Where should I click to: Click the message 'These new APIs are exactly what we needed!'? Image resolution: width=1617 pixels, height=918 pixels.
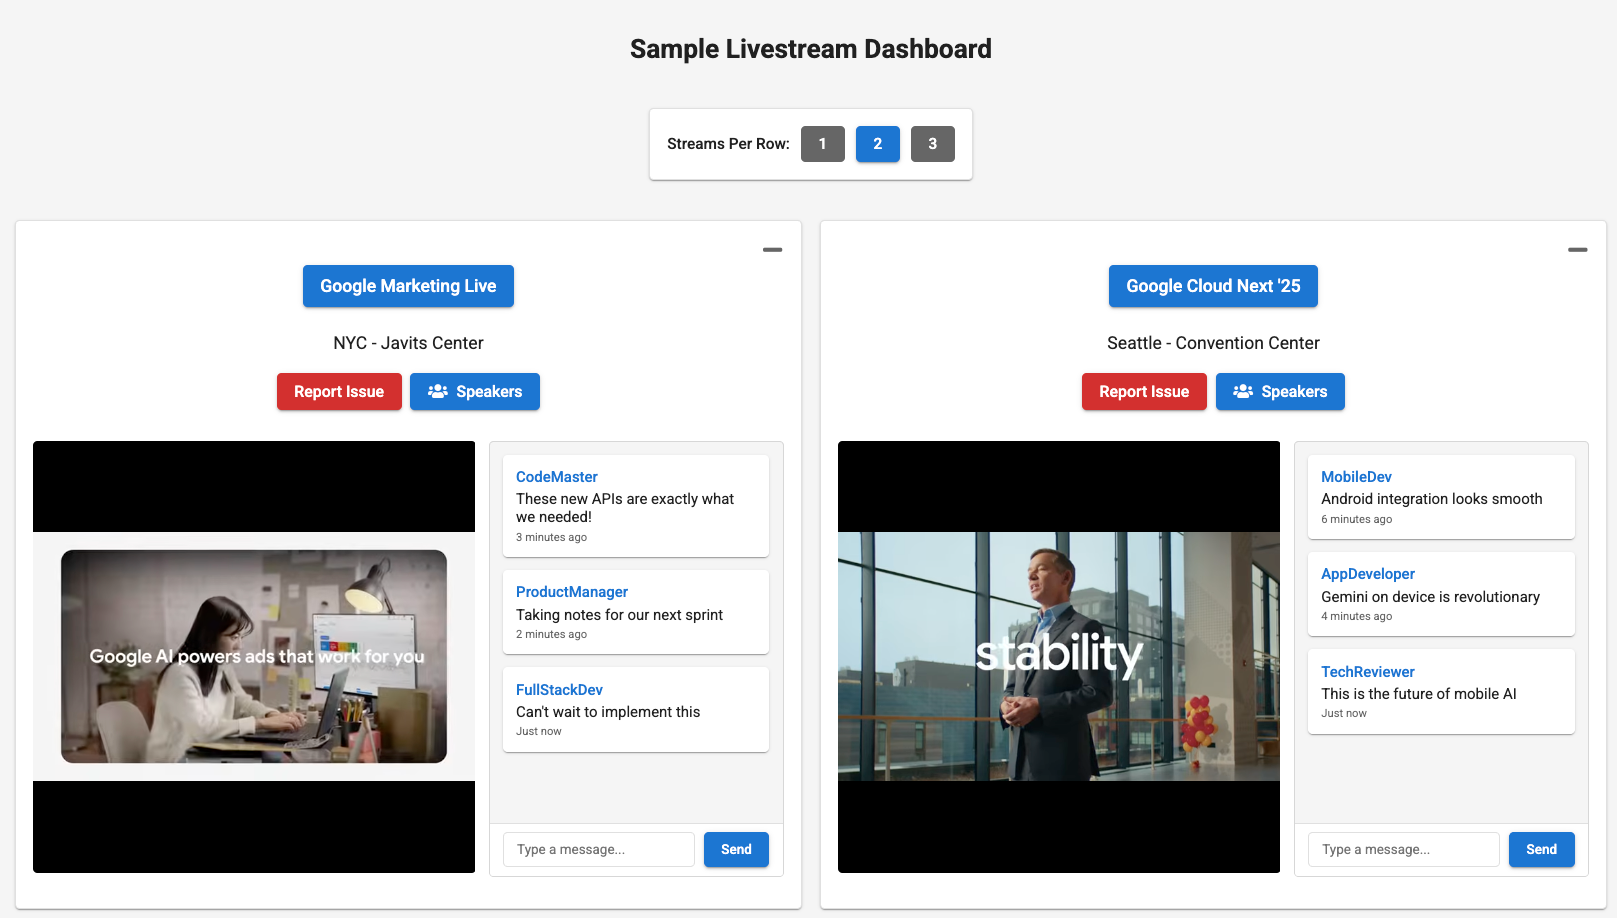pos(625,508)
